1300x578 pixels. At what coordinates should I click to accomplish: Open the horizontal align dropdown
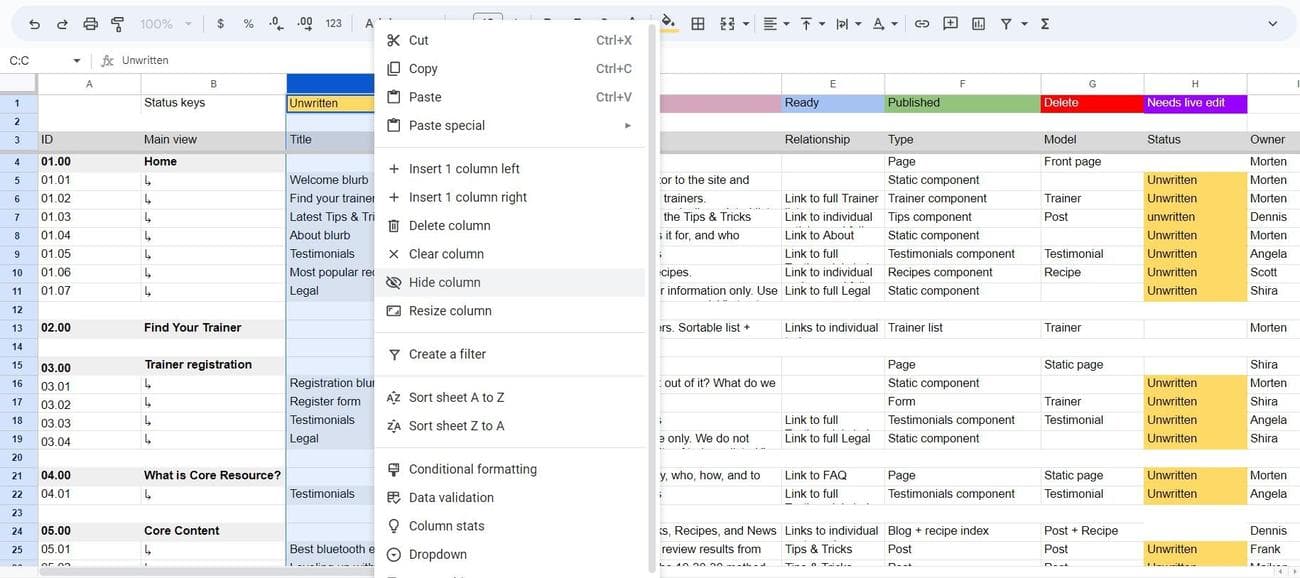pos(776,24)
